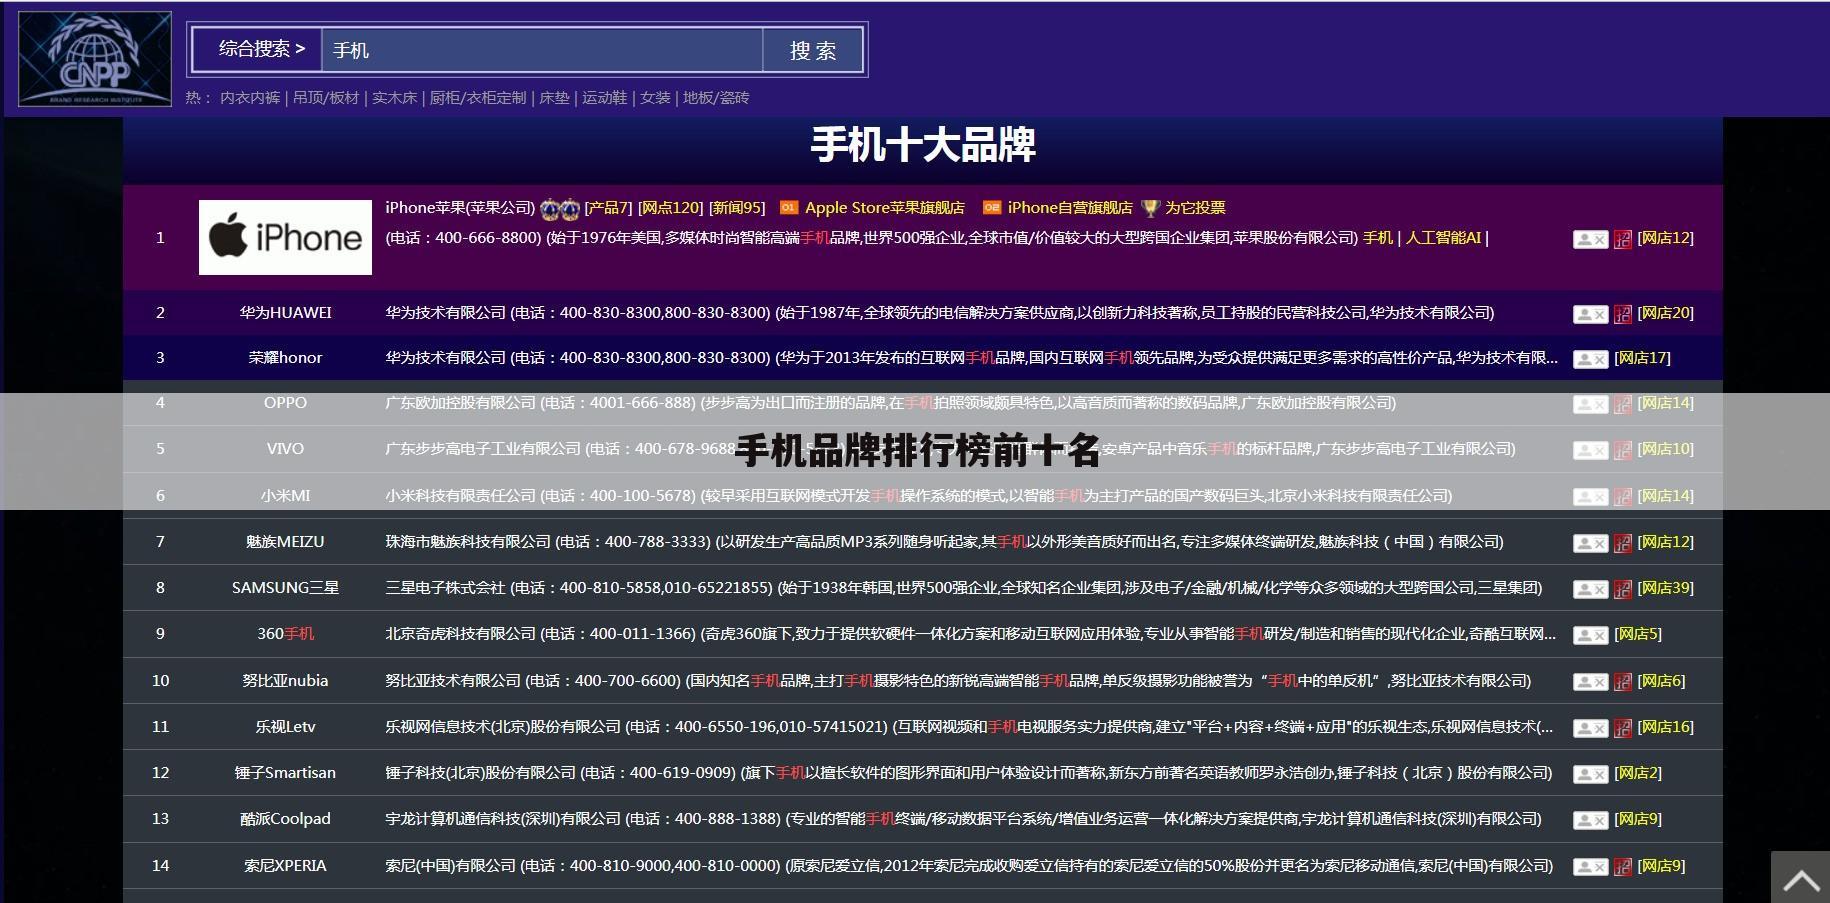
Task: Click user card icon in 华为HUAWEI row
Action: tap(1590, 314)
